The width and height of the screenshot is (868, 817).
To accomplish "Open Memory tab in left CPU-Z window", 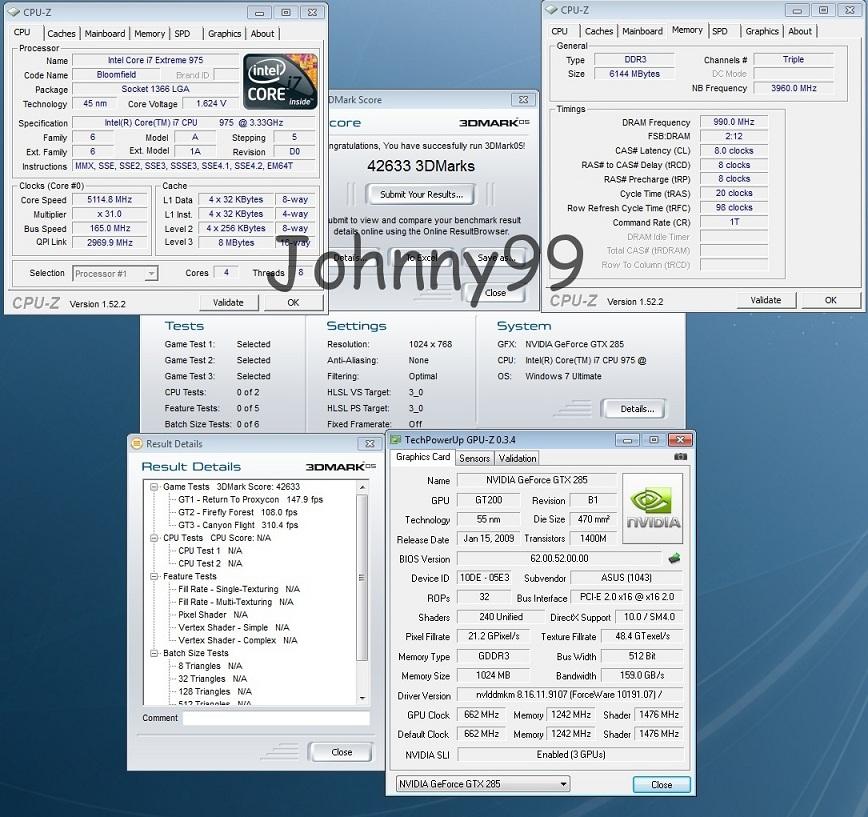I will pyautogui.click(x=149, y=33).
